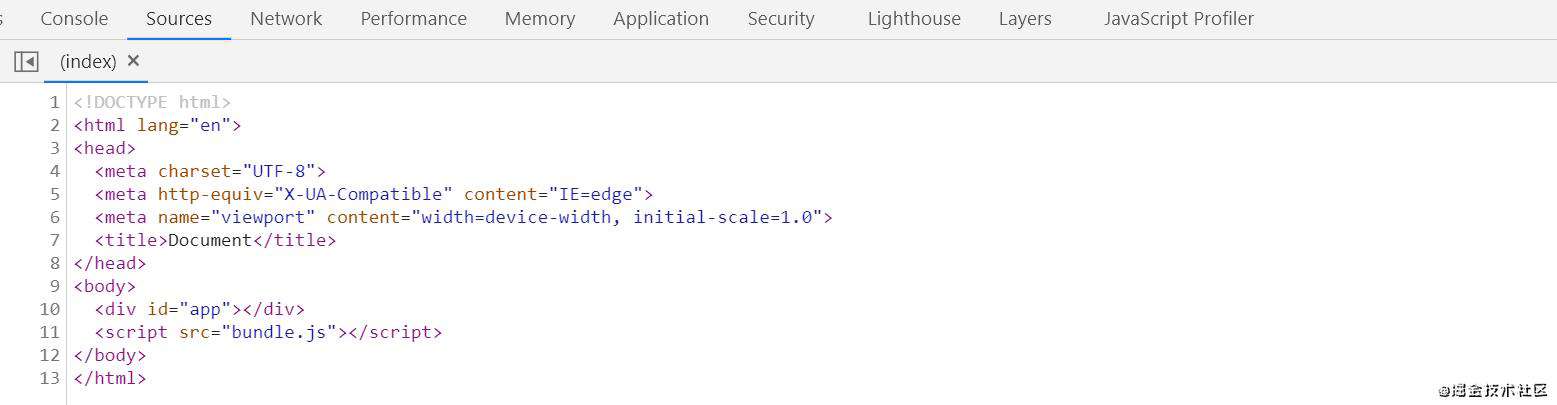Open the Performance tab
Screen dimensions: 1557x405
pyautogui.click(x=414, y=19)
